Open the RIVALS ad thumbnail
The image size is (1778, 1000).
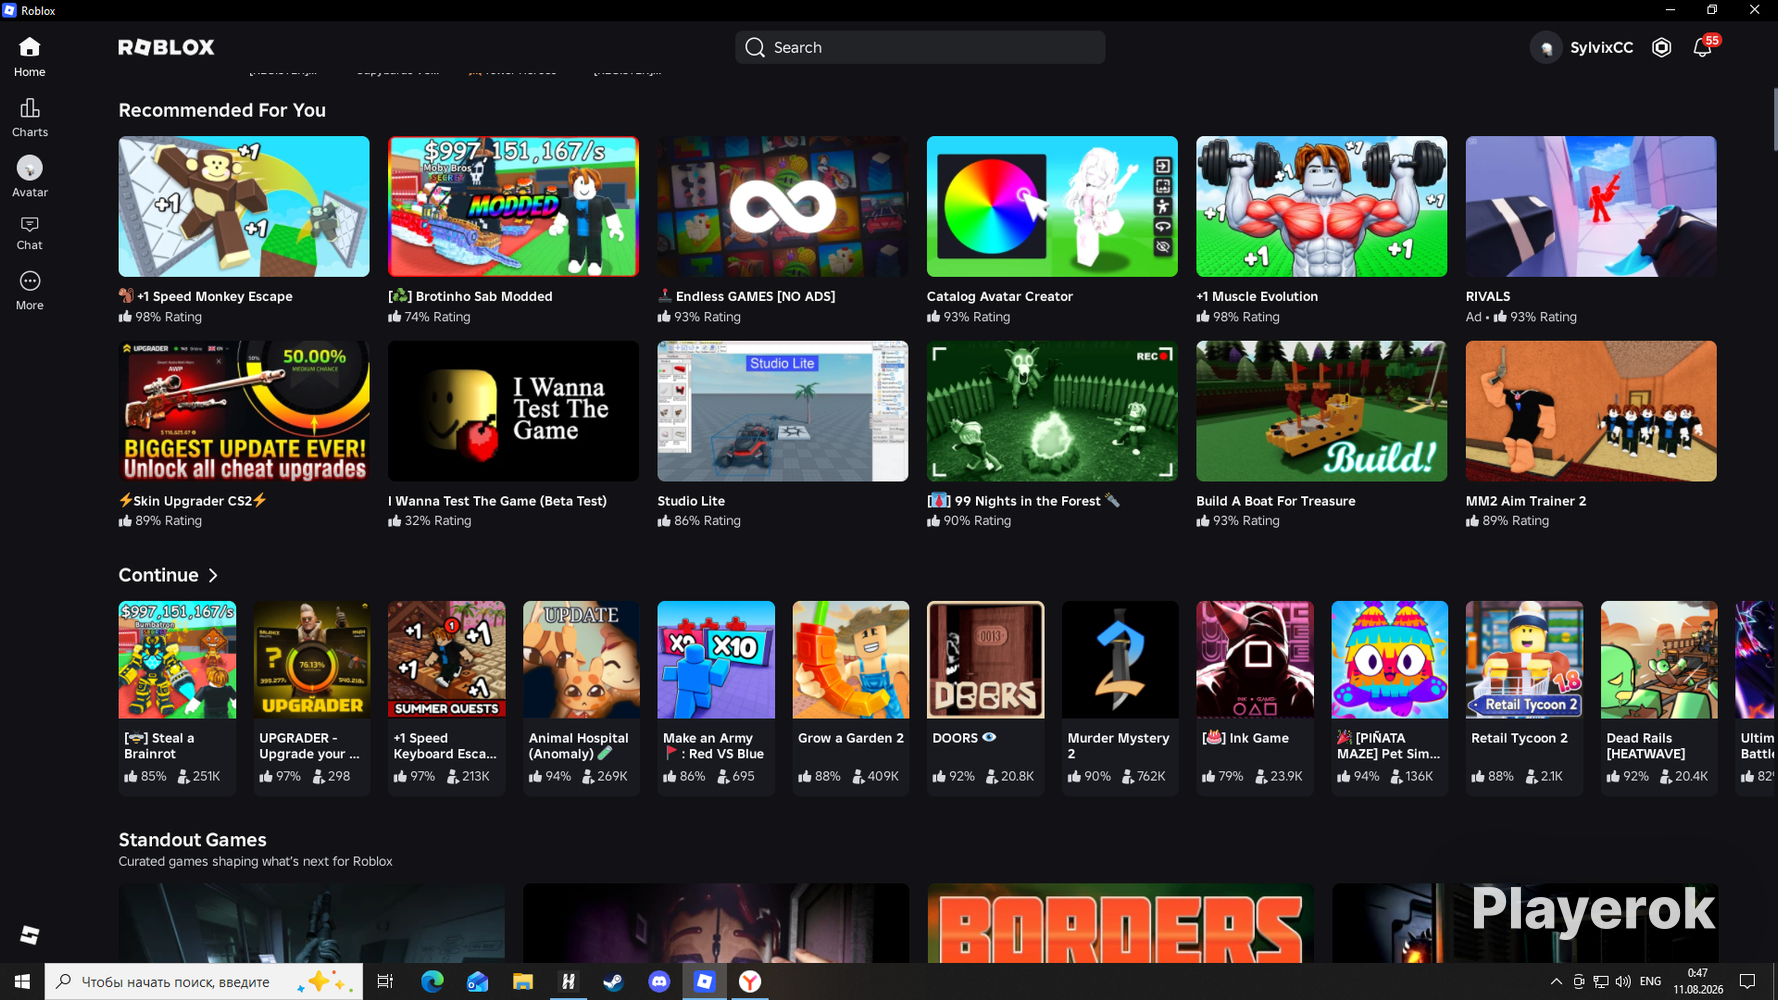coord(1591,206)
